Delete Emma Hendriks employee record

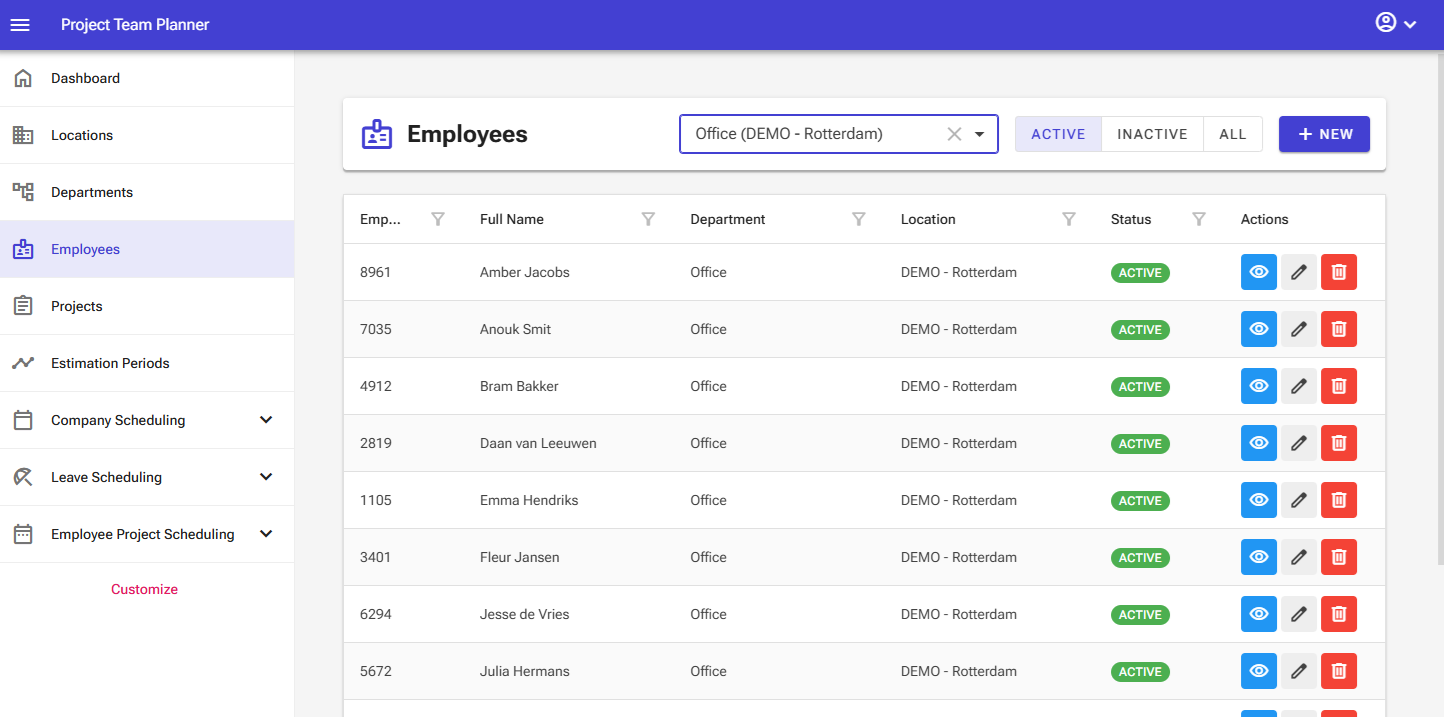pyautogui.click(x=1339, y=500)
